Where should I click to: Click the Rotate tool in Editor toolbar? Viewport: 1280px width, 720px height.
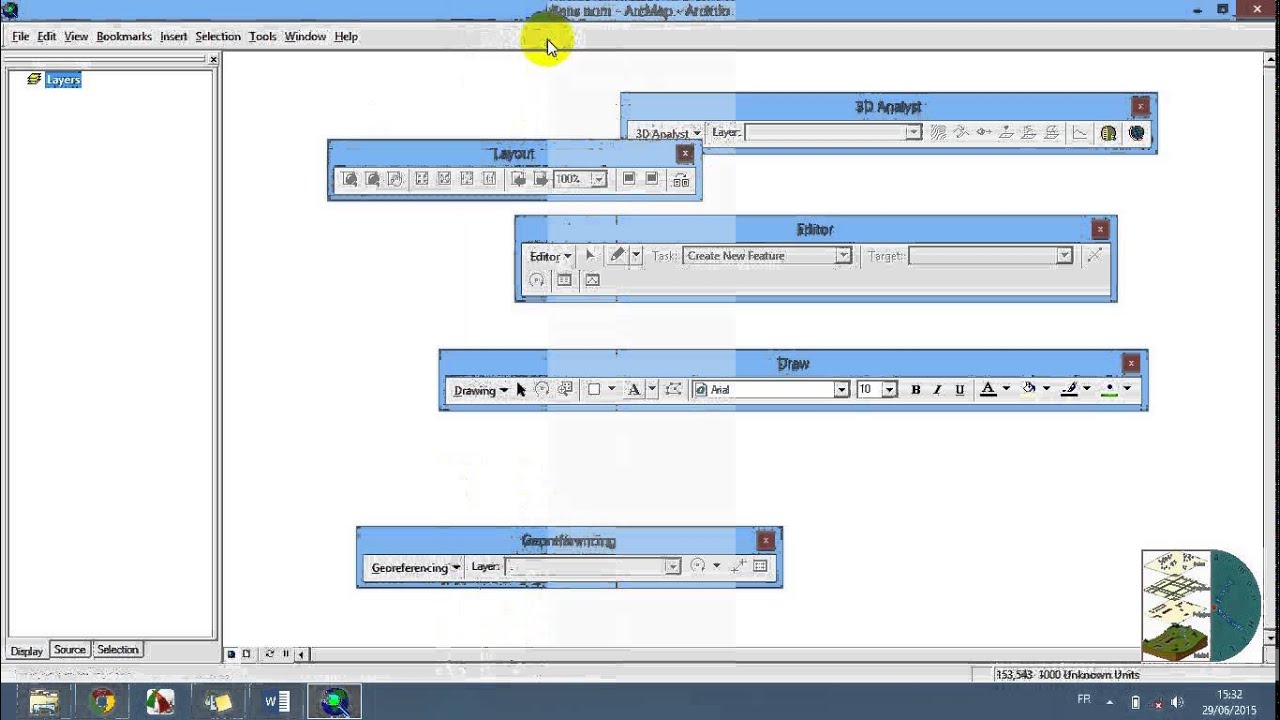537,280
